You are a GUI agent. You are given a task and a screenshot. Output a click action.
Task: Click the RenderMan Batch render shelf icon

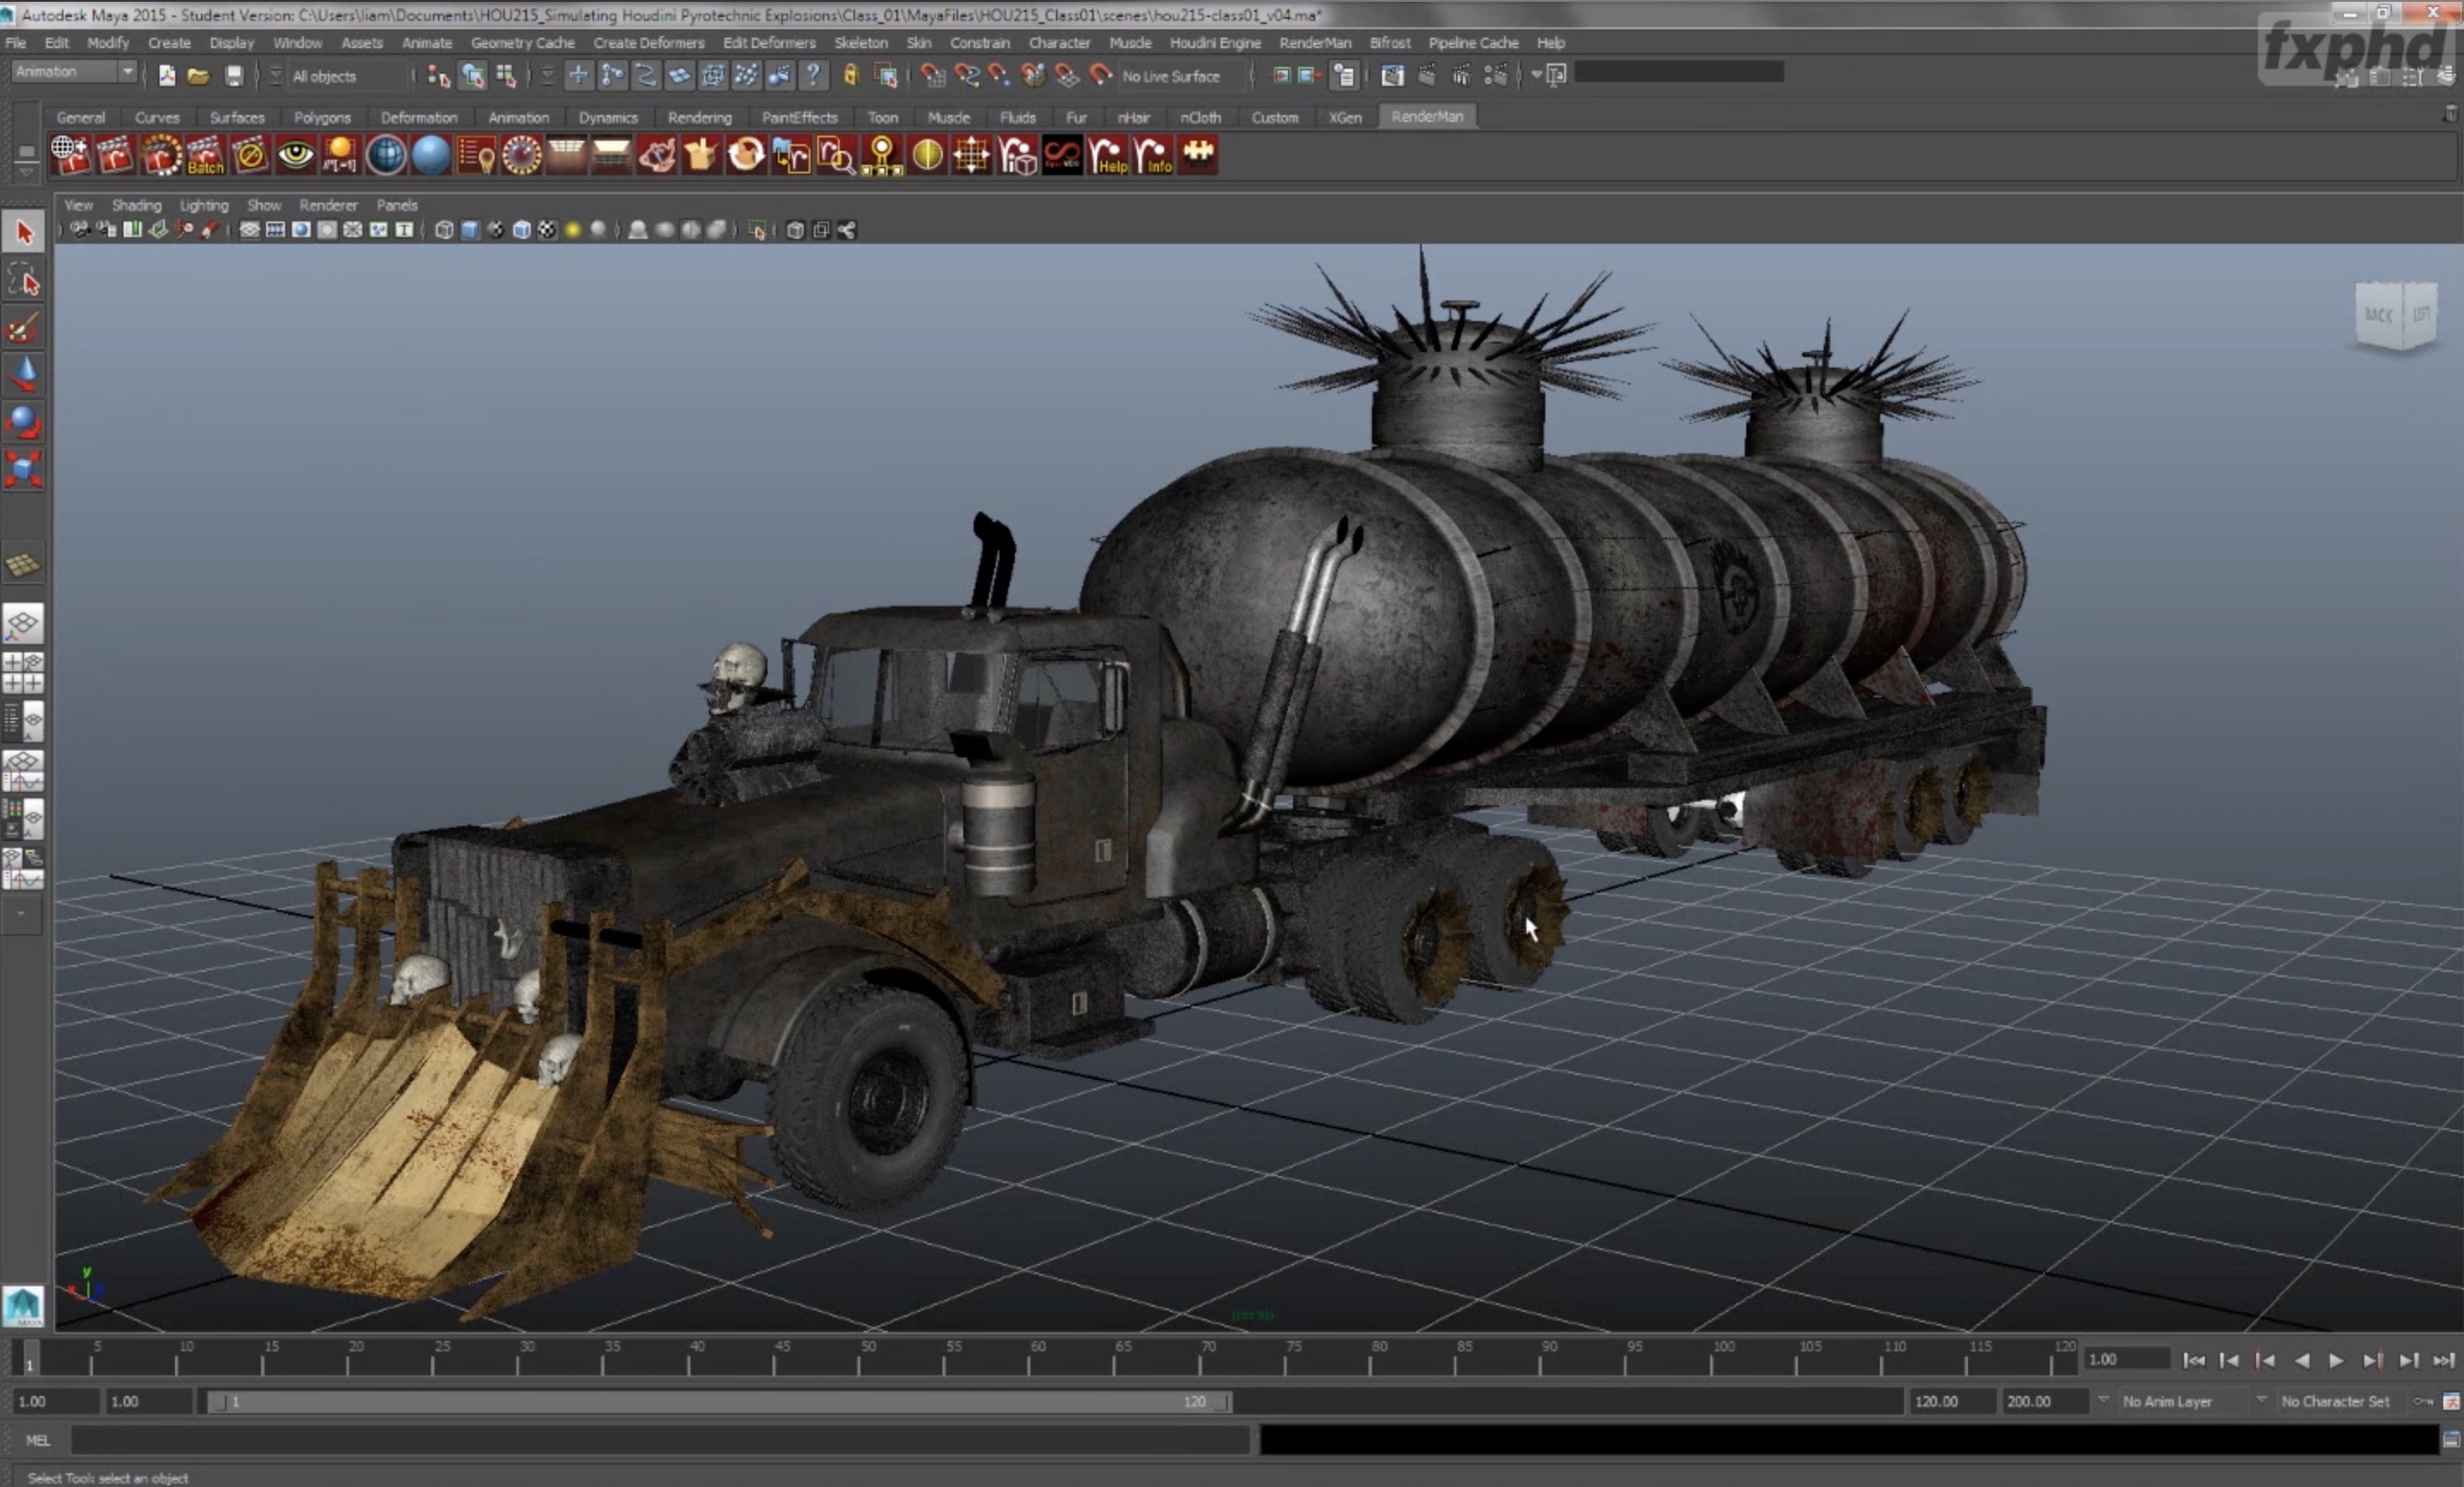[205, 156]
